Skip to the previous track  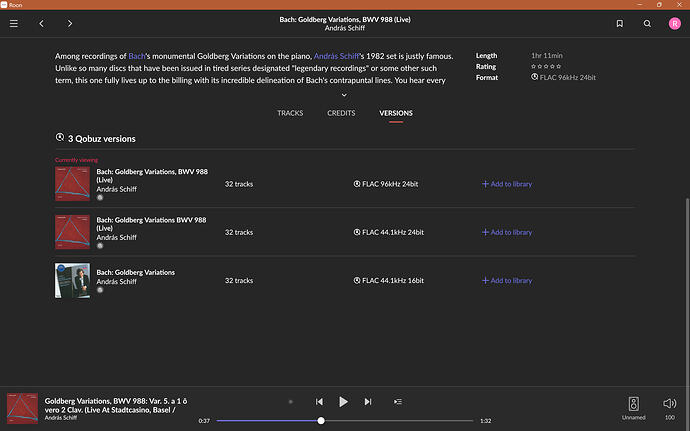click(x=319, y=402)
